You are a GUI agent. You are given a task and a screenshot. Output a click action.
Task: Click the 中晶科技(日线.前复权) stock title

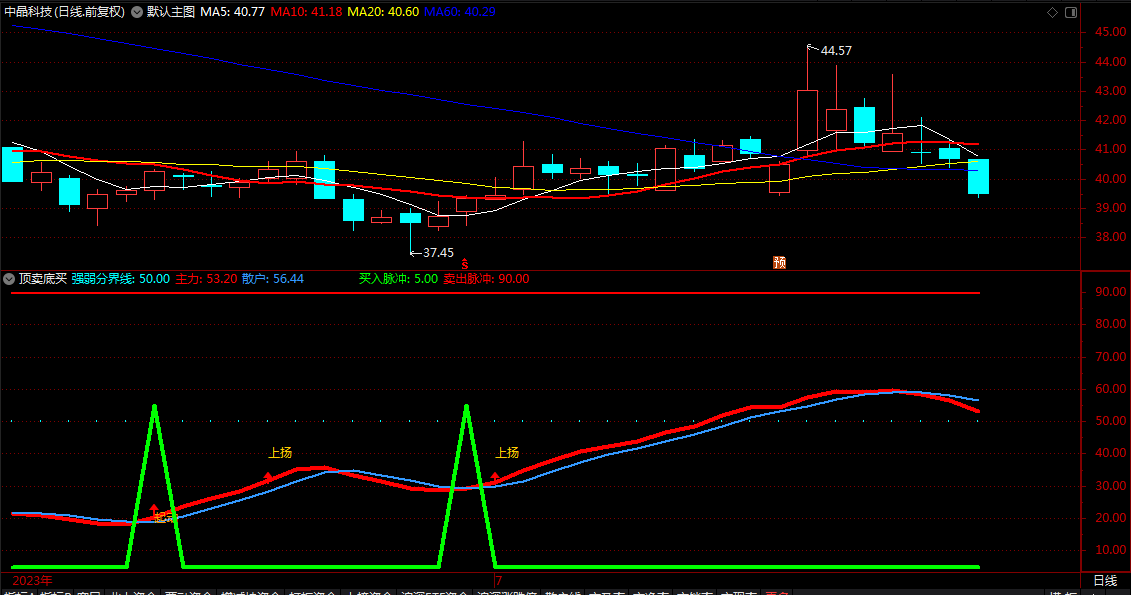click(64, 12)
